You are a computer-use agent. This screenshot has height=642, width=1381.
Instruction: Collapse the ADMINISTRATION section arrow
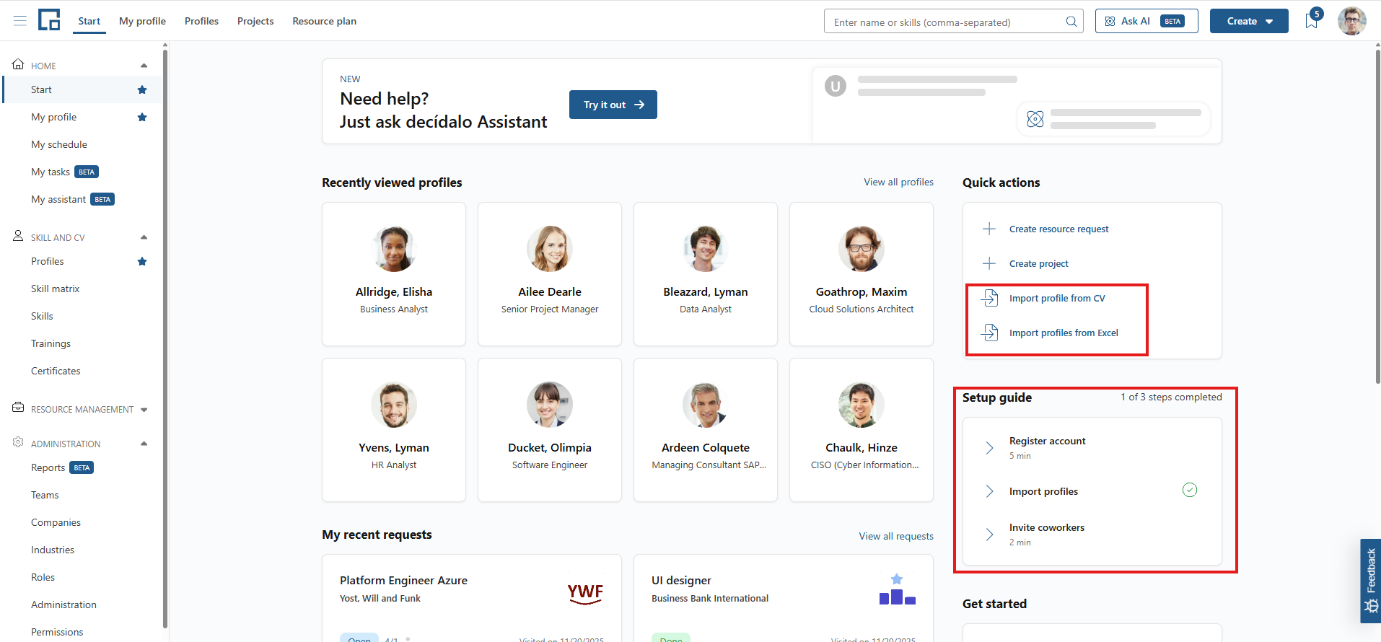(x=143, y=444)
